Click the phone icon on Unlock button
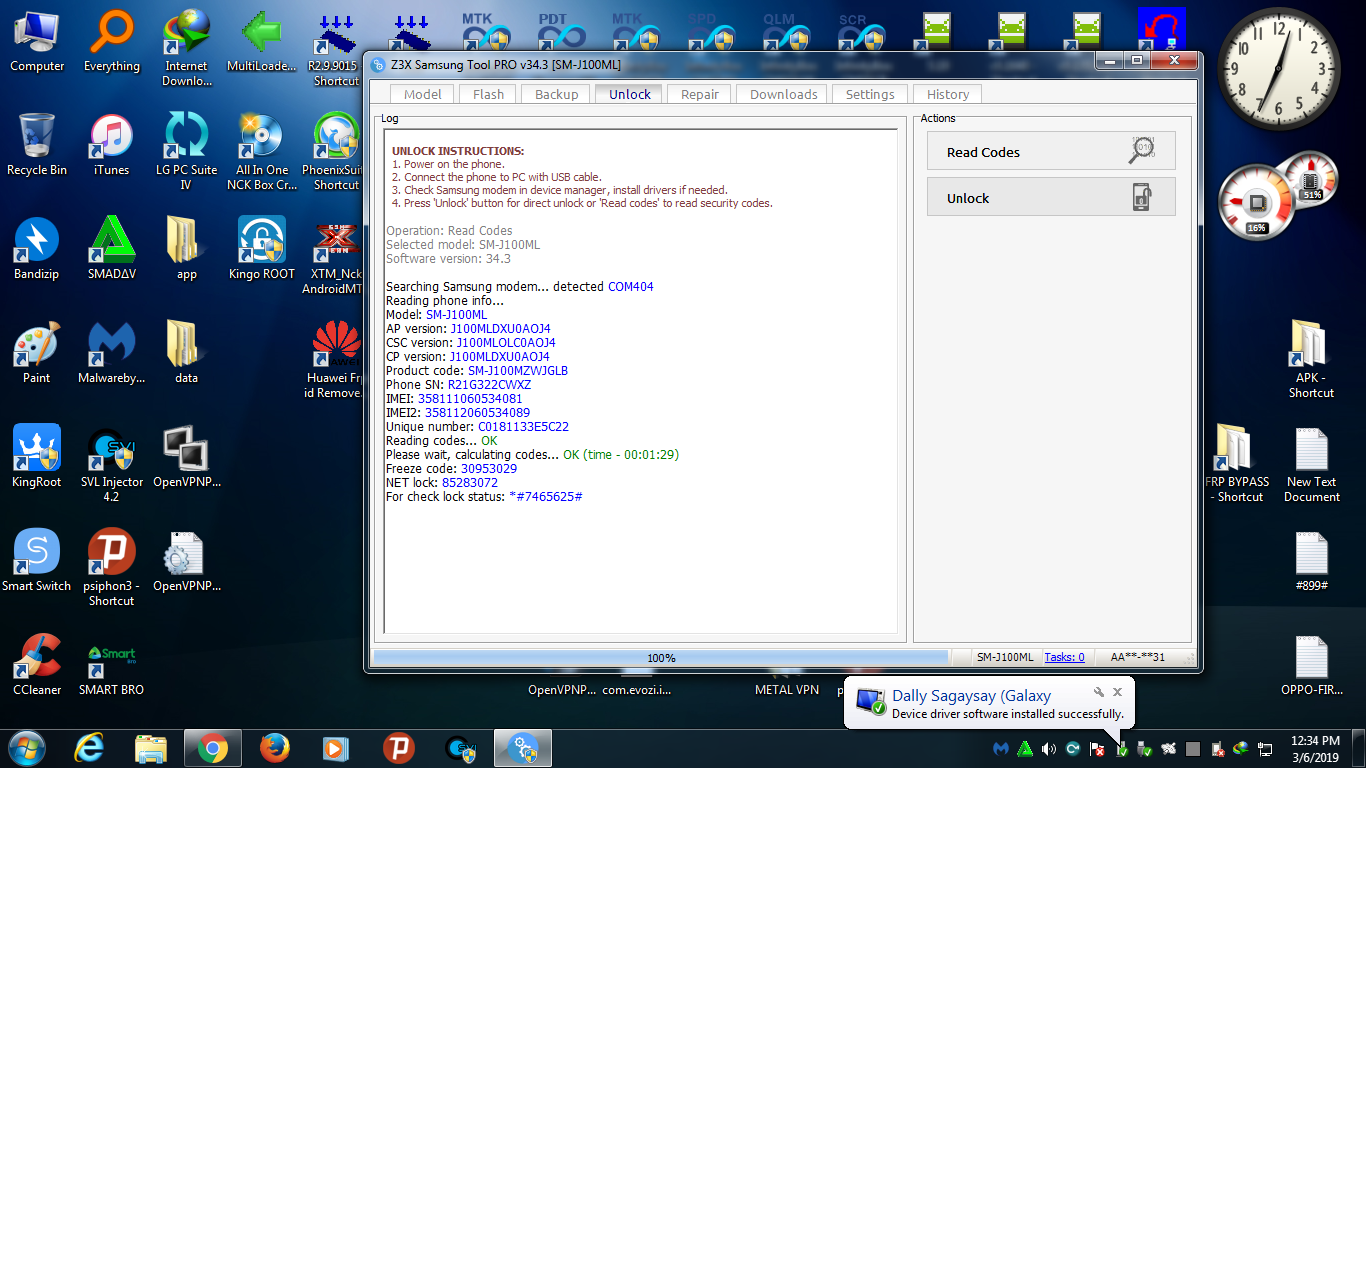1366x1278 pixels. (1142, 197)
